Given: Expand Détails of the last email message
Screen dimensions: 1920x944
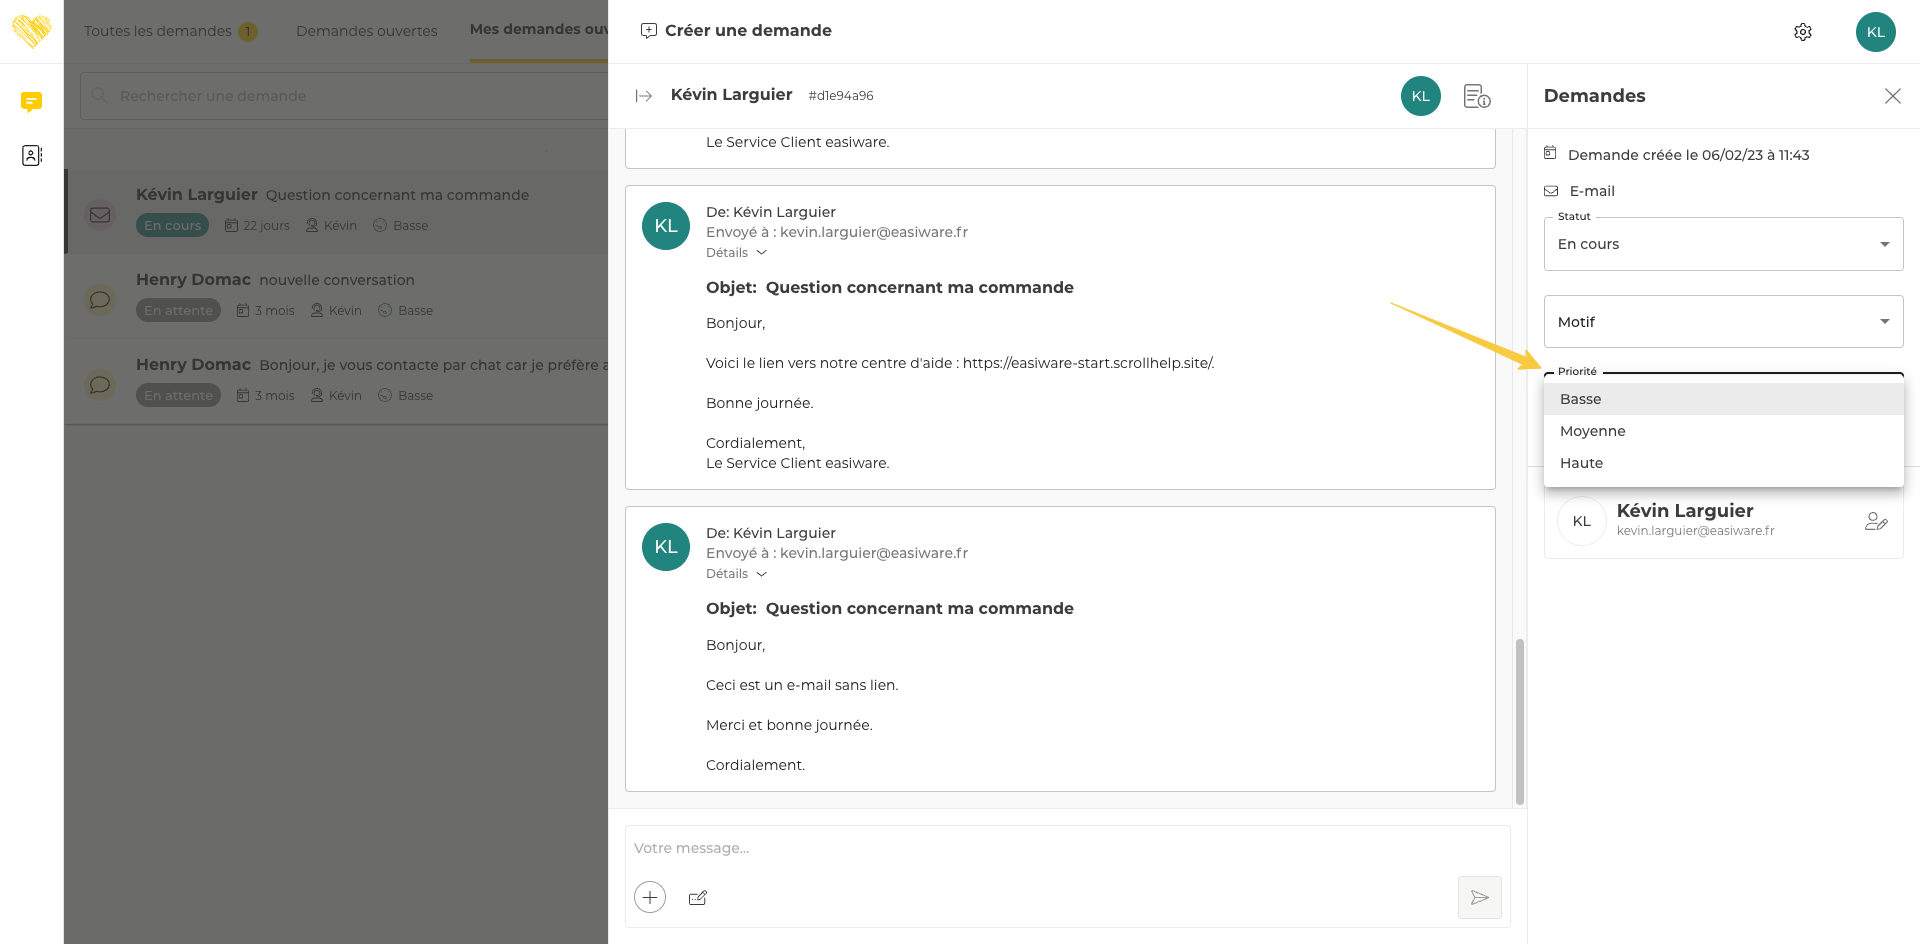Looking at the screenshot, I should click(736, 574).
